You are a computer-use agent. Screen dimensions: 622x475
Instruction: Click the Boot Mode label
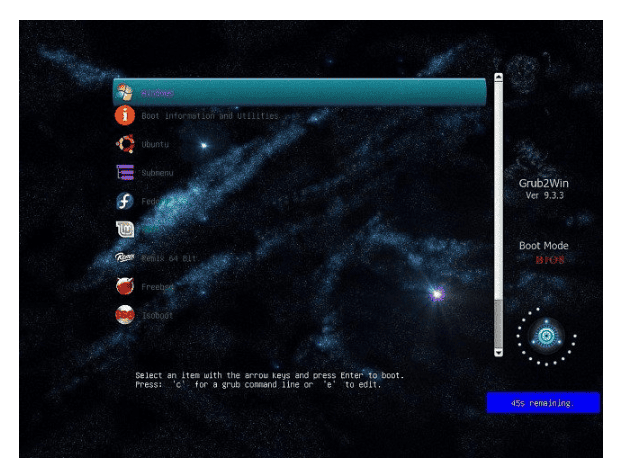click(543, 246)
